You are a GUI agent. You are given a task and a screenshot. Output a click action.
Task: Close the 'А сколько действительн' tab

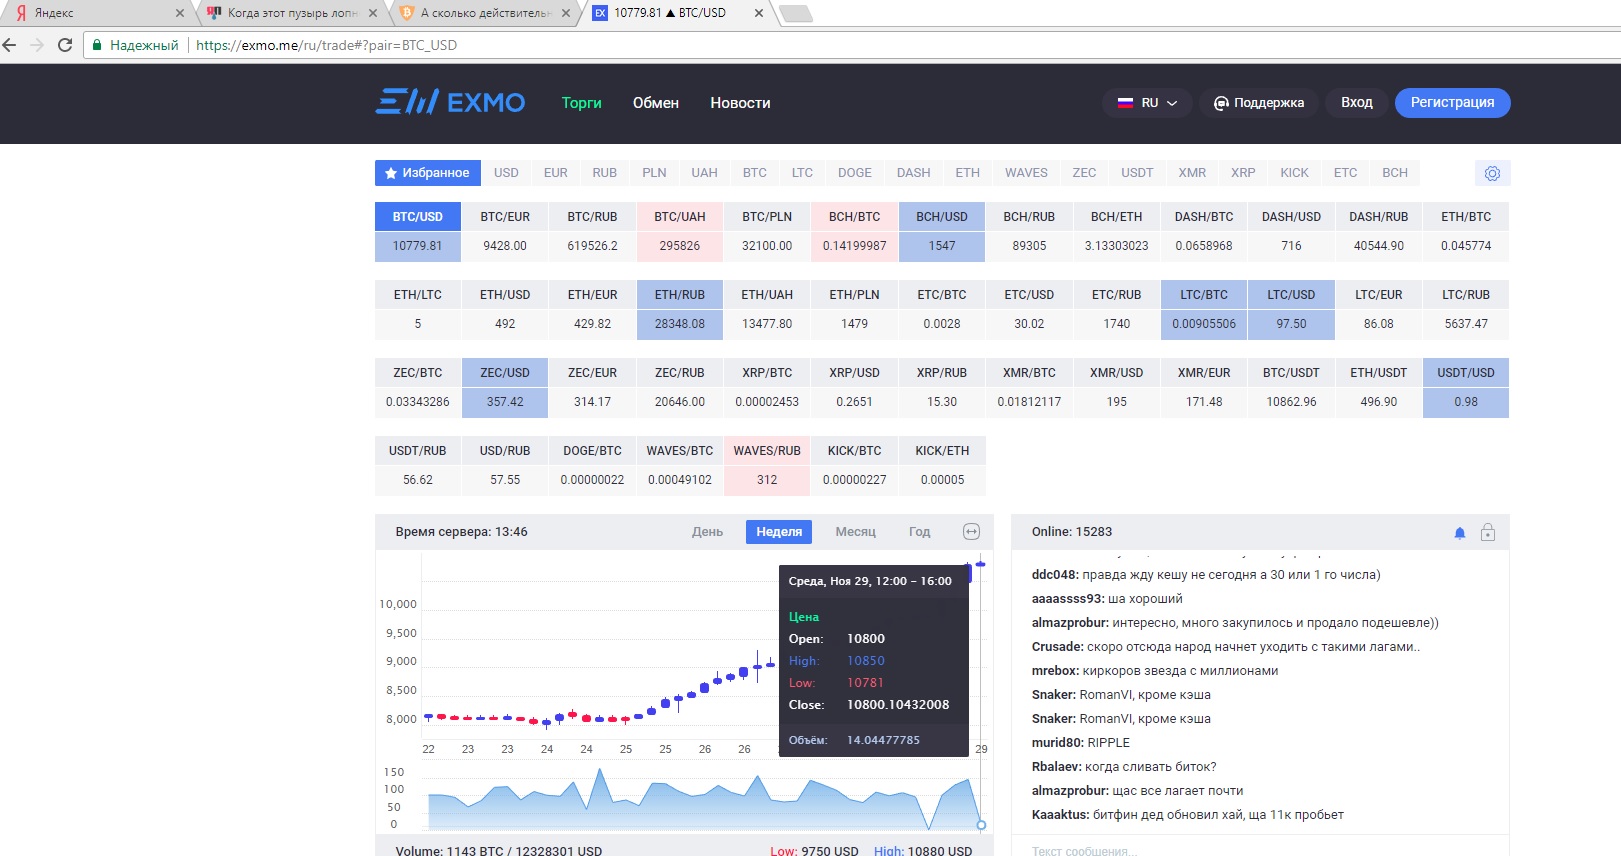[566, 13]
